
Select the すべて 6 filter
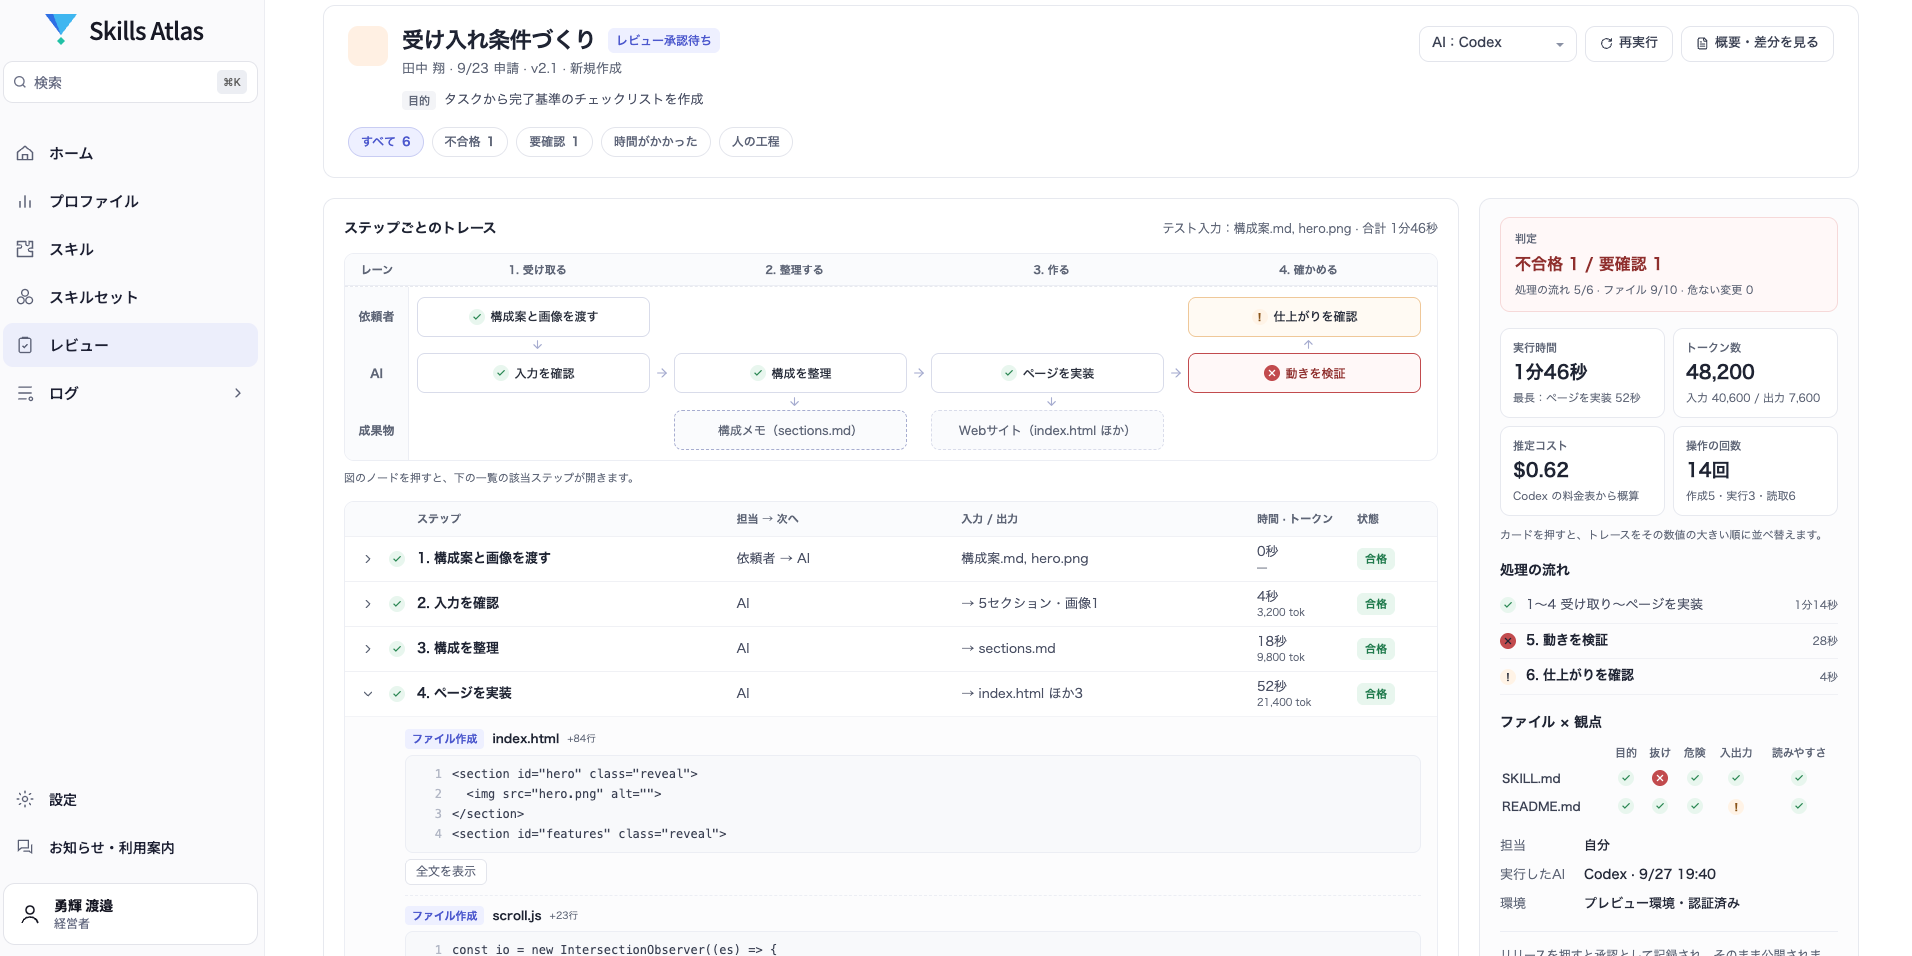(x=386, y=142)
